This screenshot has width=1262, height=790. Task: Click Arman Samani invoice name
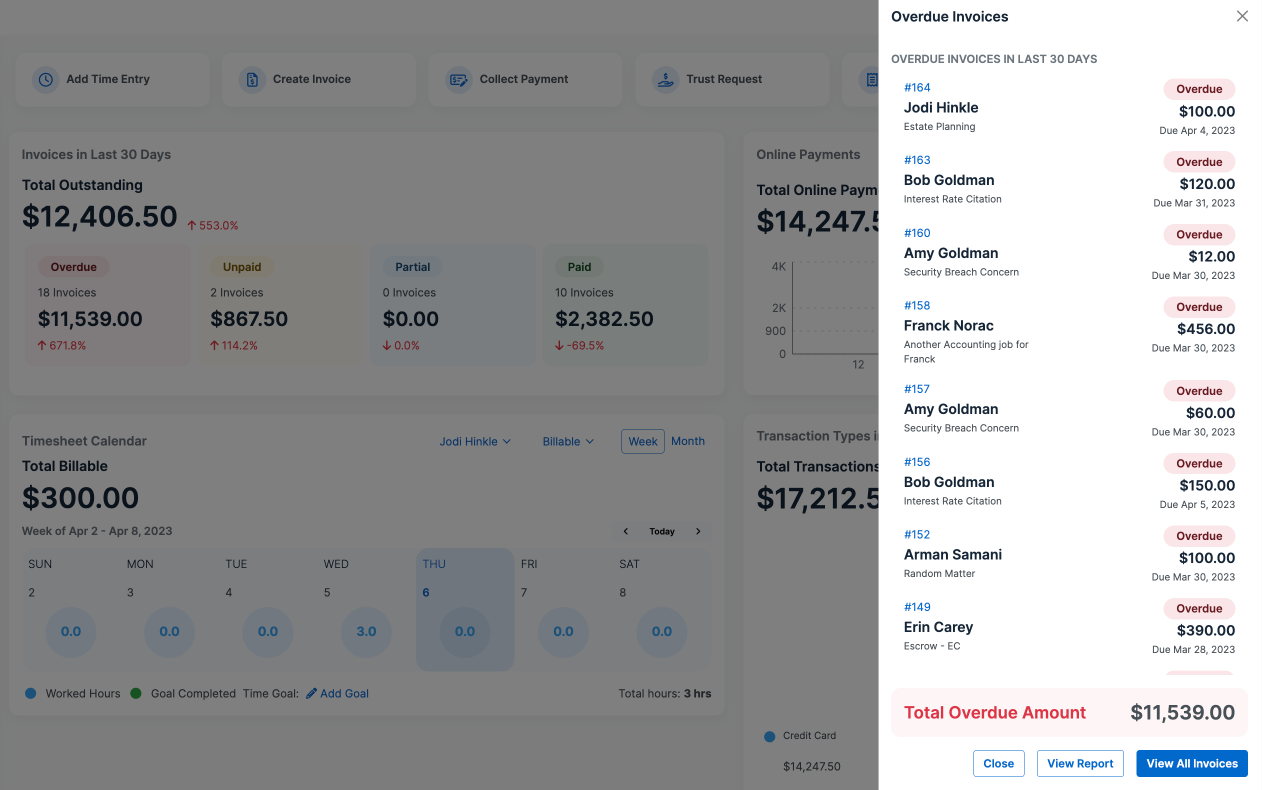pos(953,555)
